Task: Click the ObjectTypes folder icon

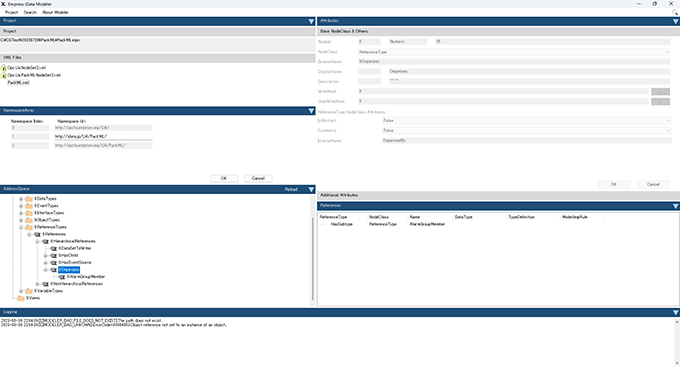Action: pos(29,220)
